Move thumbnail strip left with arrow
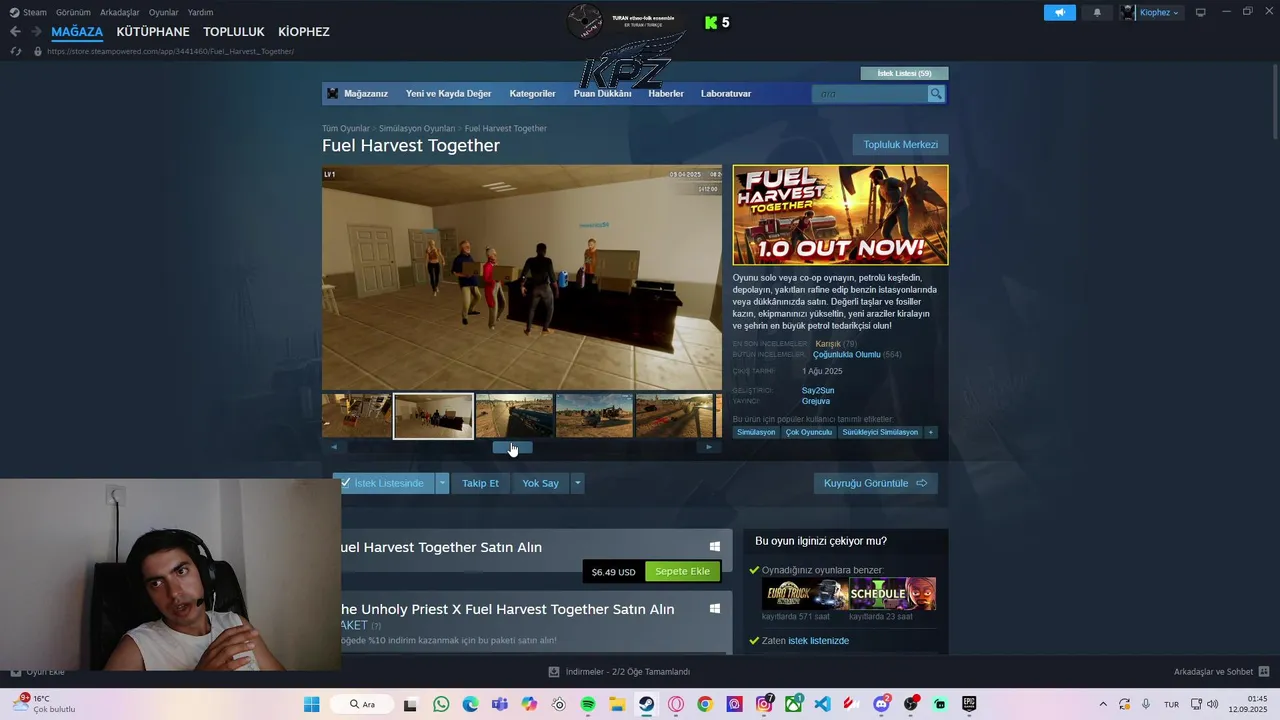The width and height of the screenshot is (1280, 720). point(334,447)
